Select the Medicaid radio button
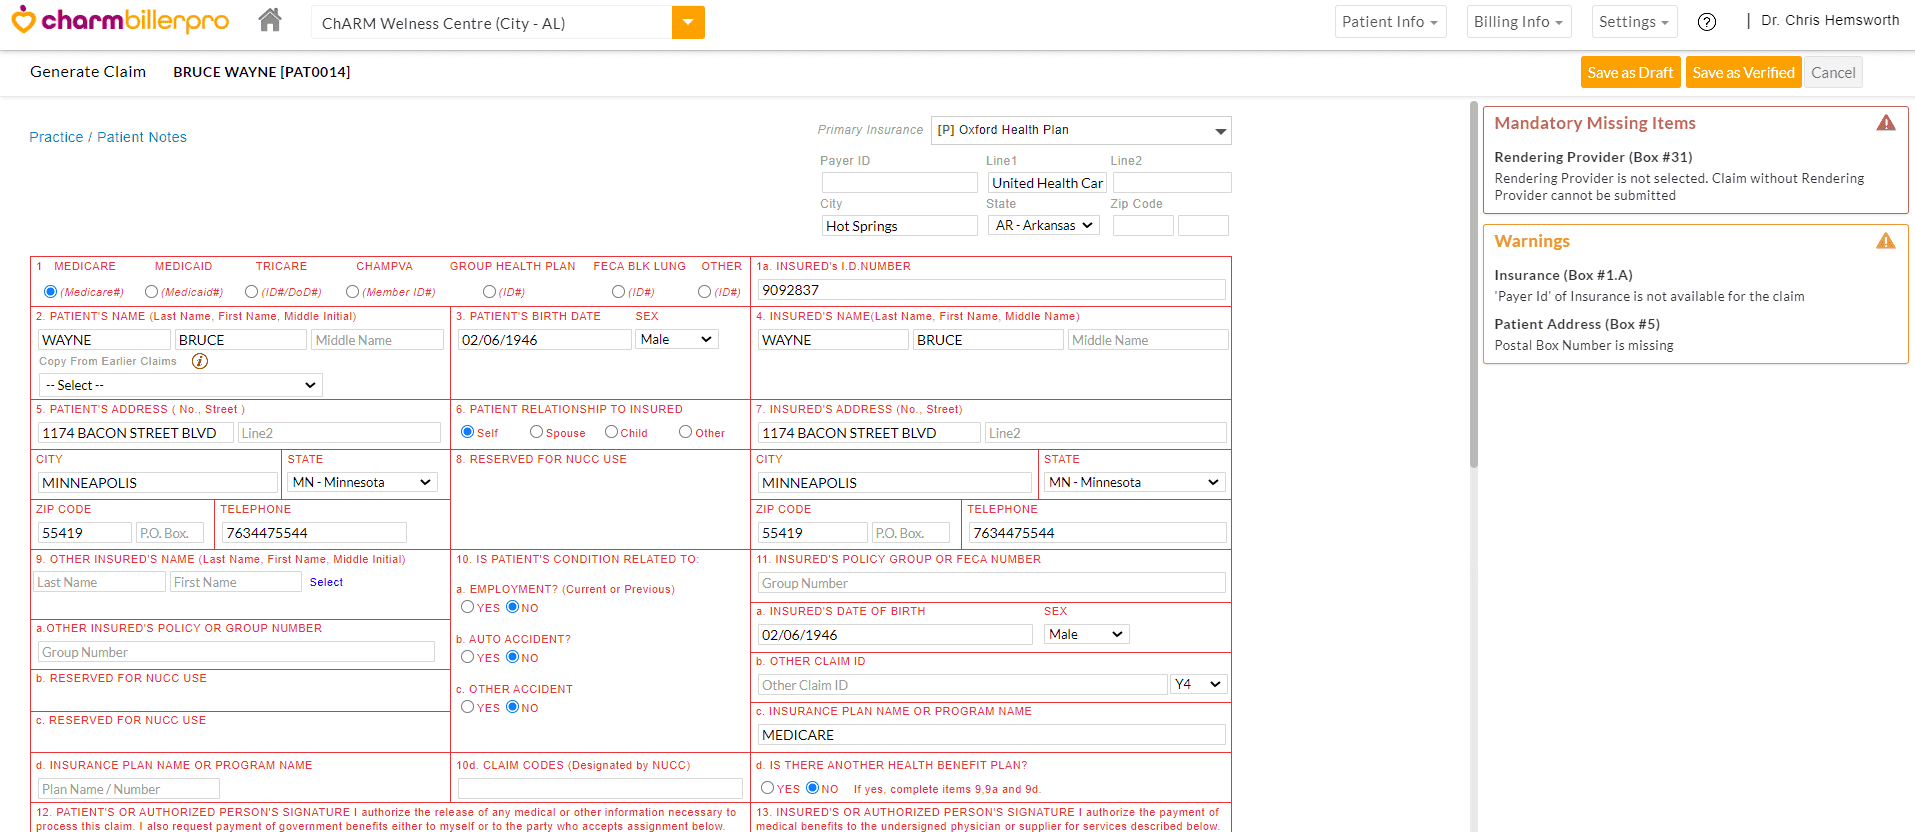Viewport: 1915px width, 832px height. (151, 291)
